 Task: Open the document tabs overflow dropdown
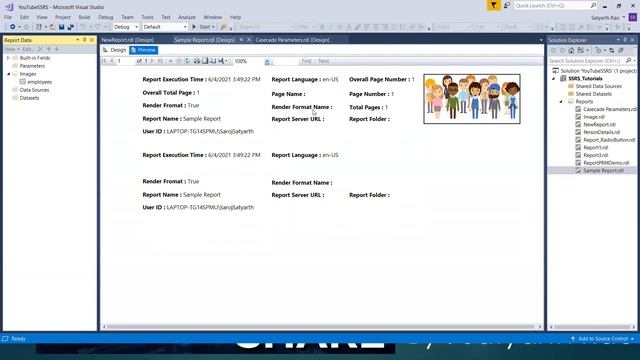541,40
